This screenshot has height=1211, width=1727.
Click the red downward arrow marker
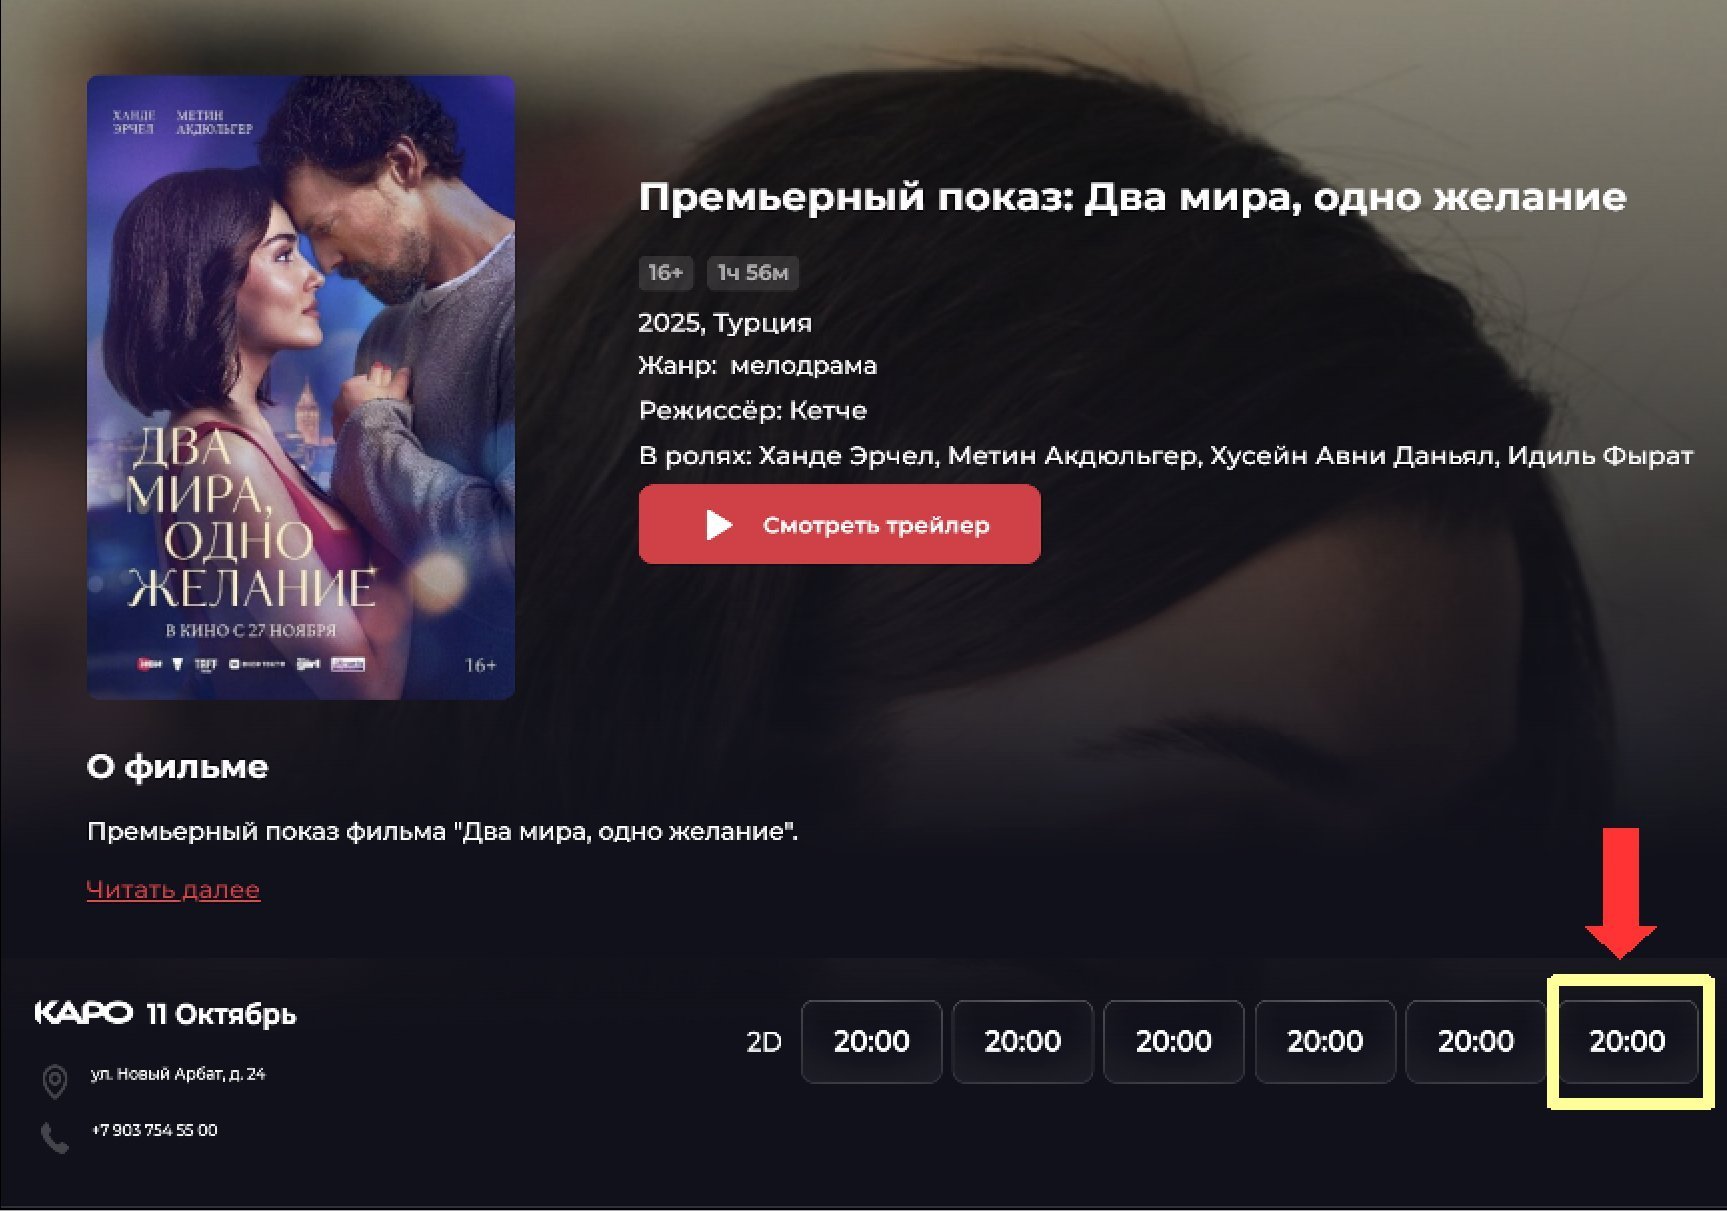tap(1621, 893)
